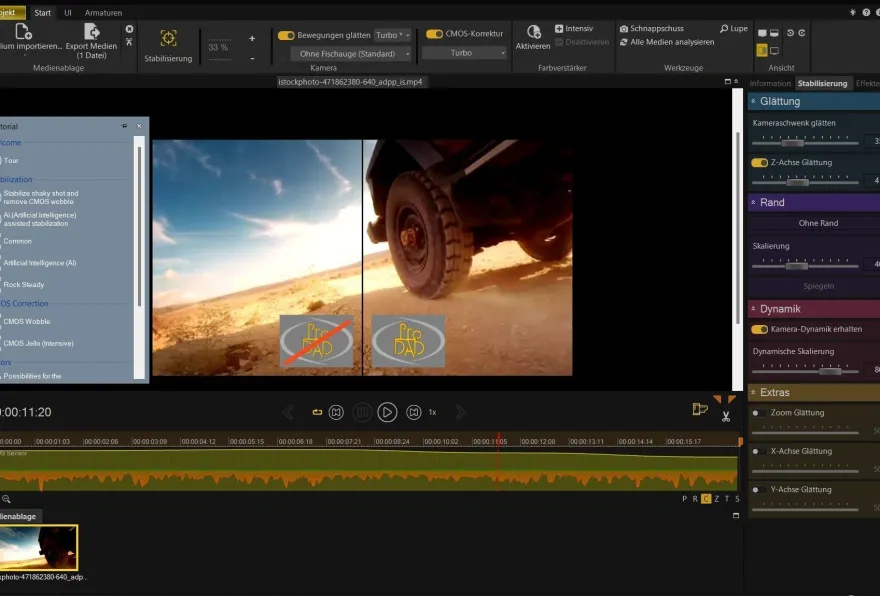
Task: Click the pause button
Action: pyautogui.click(x=362, y=412)
